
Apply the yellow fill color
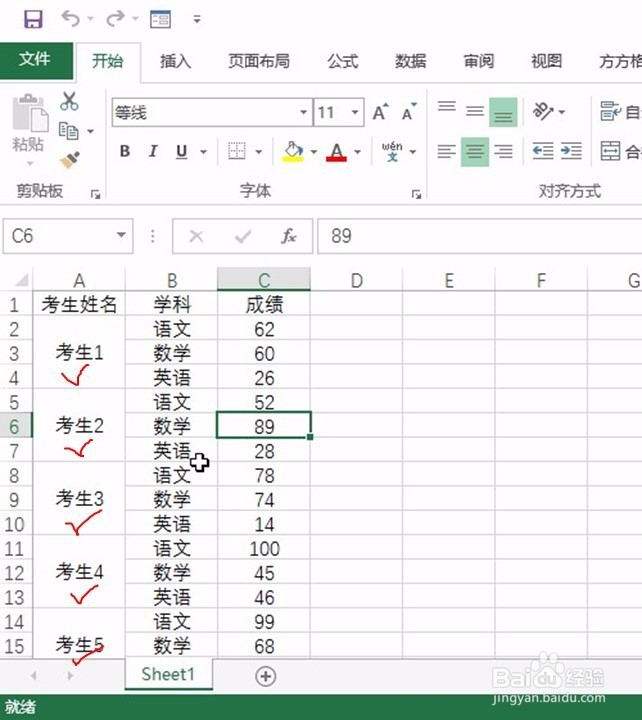click(293, 151)
